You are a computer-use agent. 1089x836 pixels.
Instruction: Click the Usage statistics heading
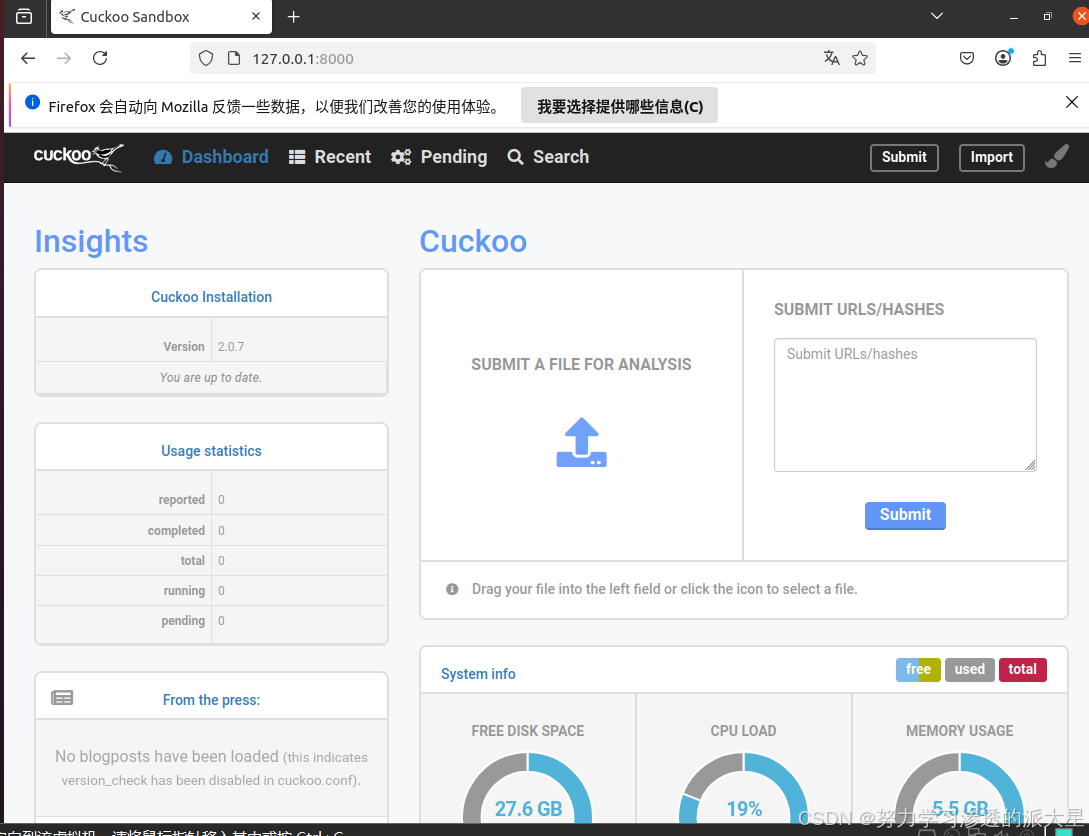[211, 451]
